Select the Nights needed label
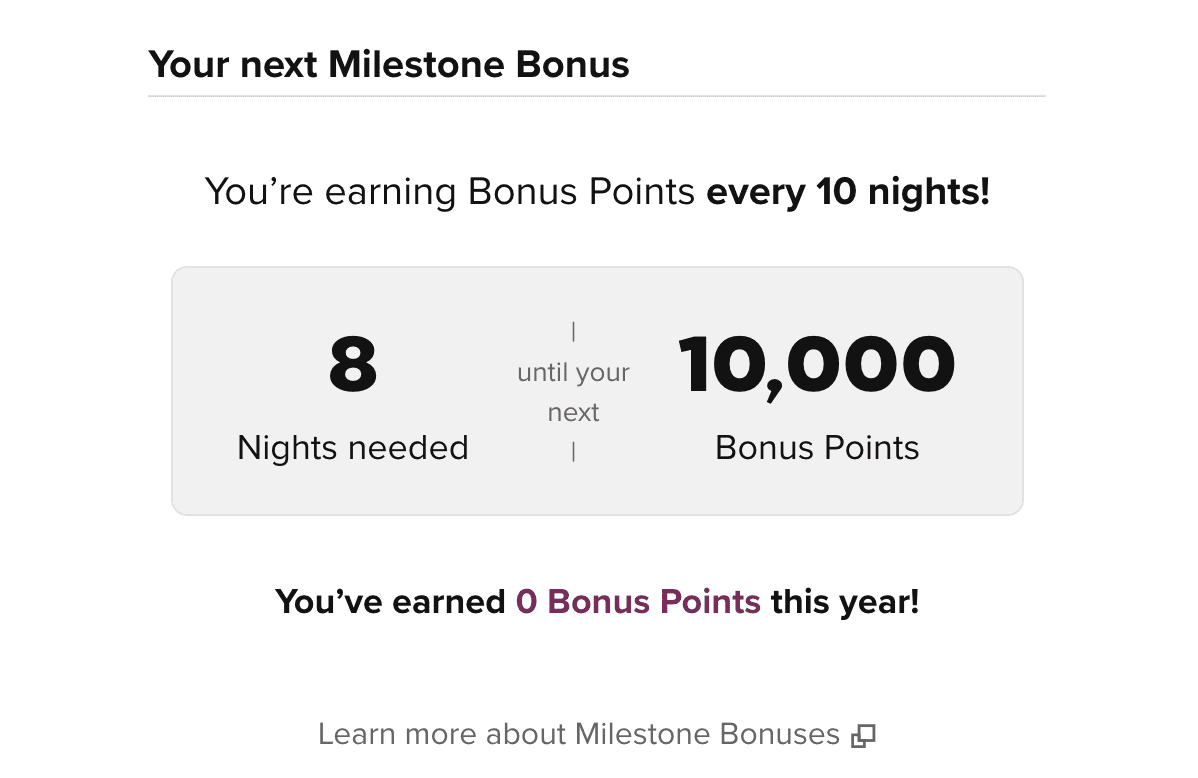 click(352, 448)
